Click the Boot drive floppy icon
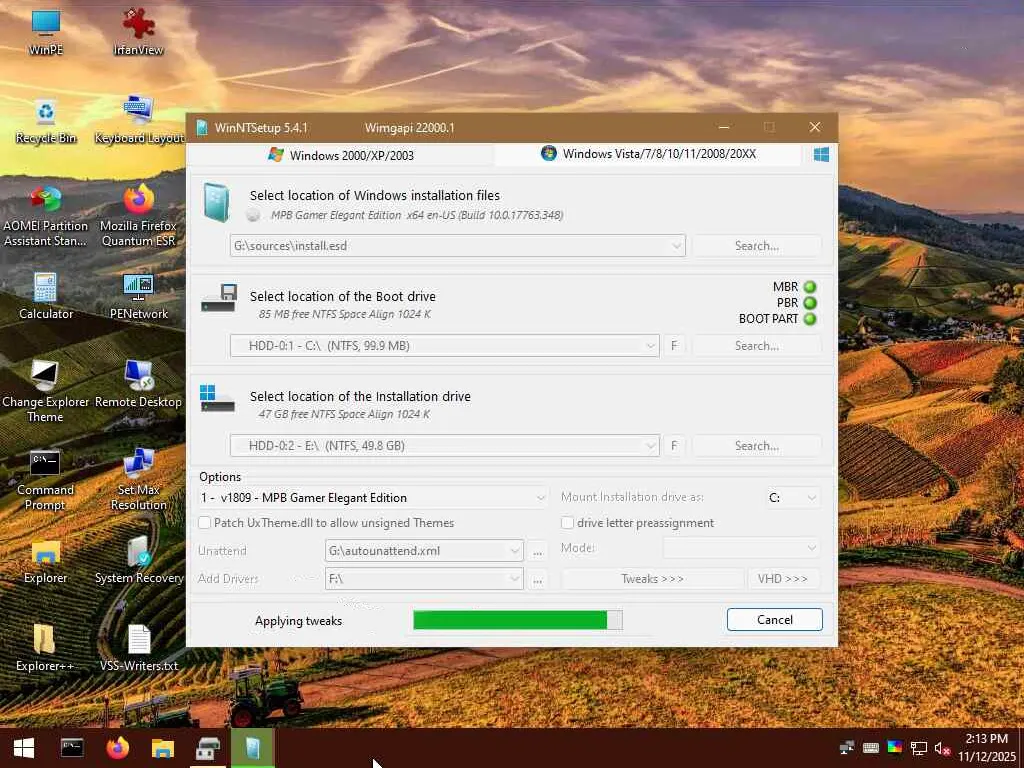This screenshot has height=768, width=1024. pyautogui.click(x=218, y=298)
